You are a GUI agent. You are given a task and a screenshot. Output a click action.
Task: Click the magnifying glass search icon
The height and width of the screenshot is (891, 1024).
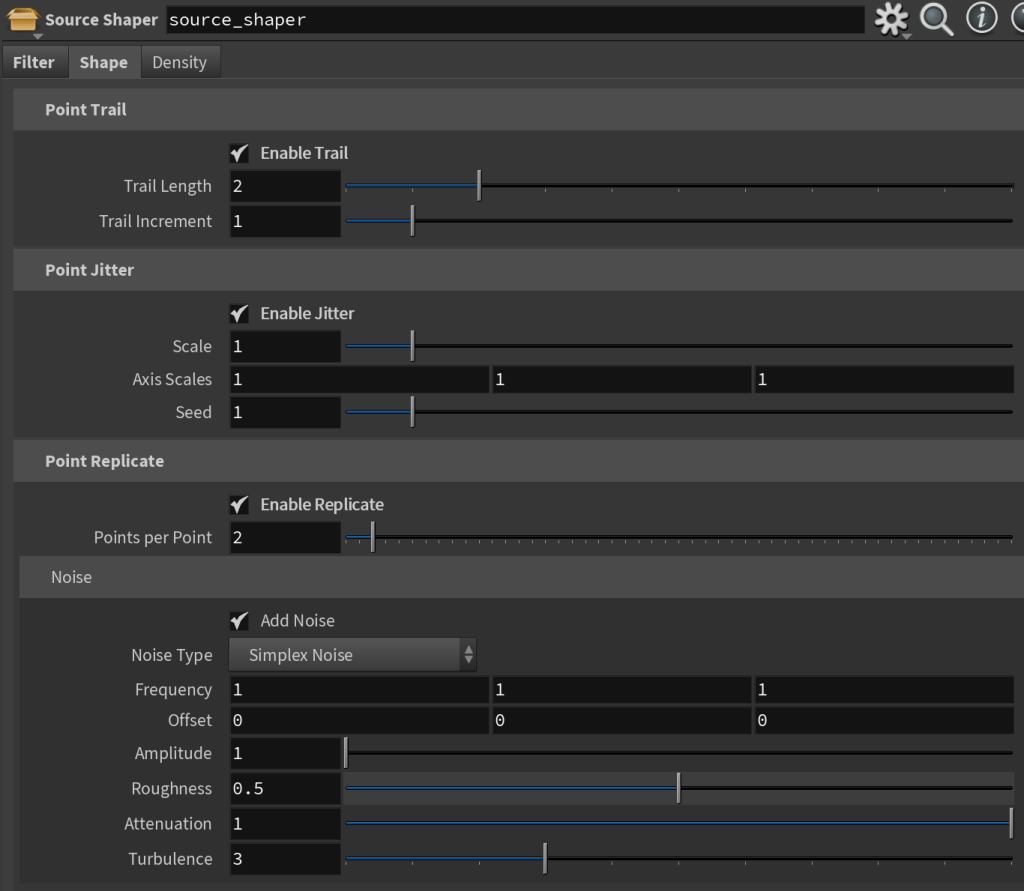(x=936, y=20)
